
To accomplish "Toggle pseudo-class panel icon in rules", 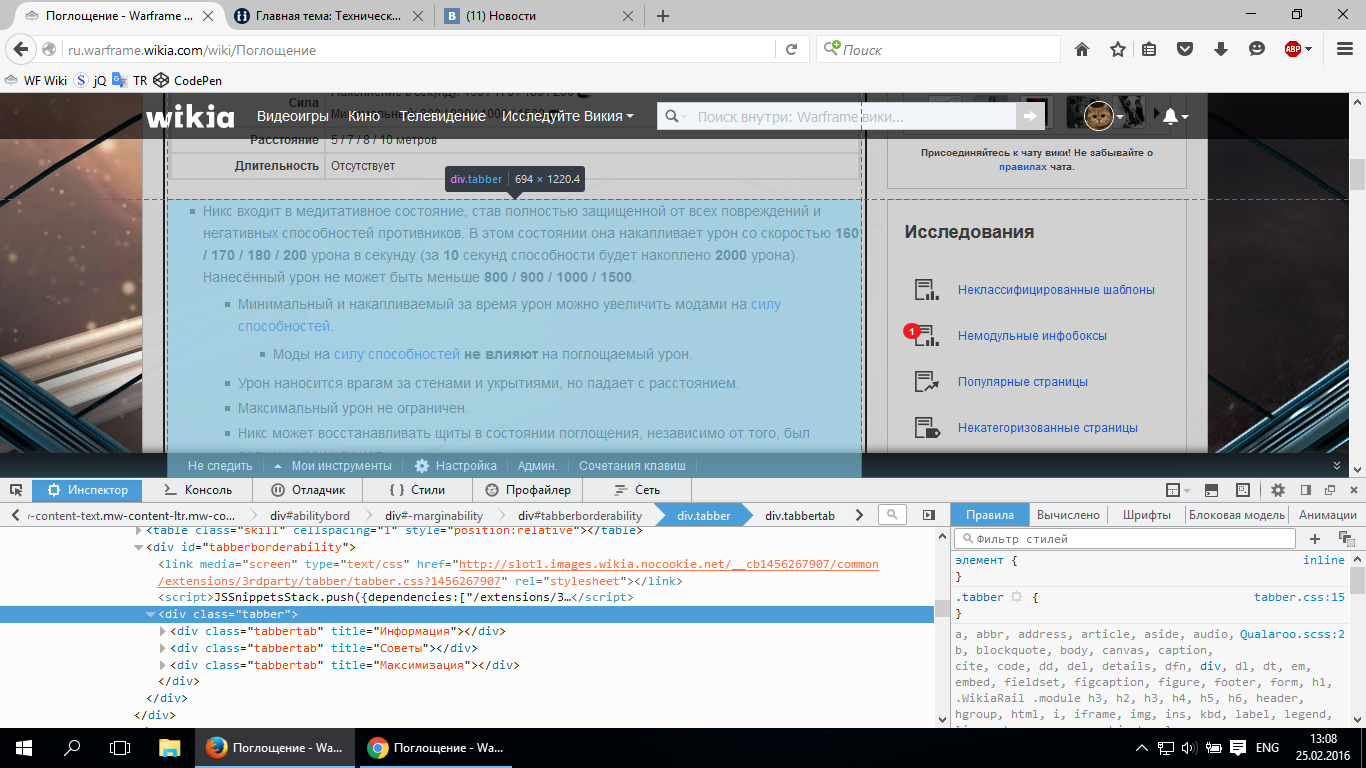I will click(1345, 538).
